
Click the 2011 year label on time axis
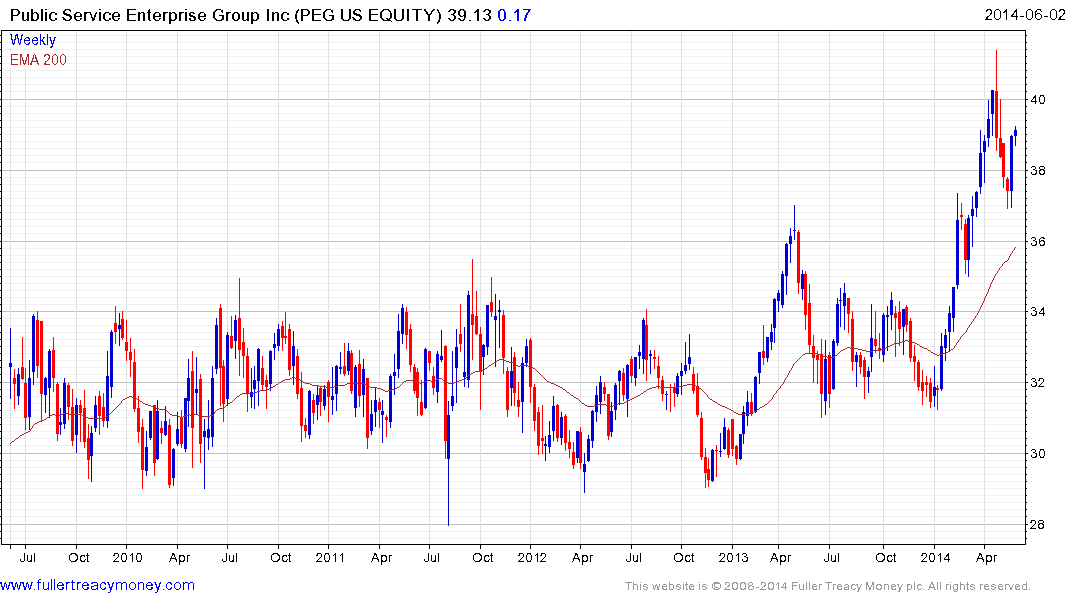pos(330,557)
